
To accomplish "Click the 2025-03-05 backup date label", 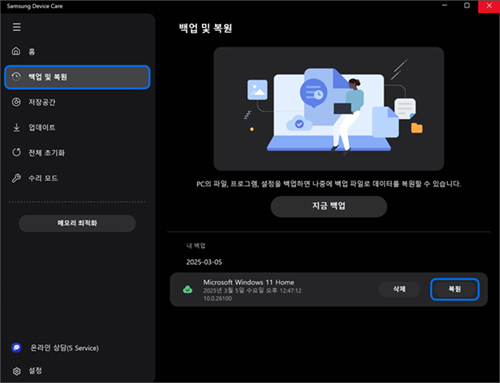I will point(204,262).
